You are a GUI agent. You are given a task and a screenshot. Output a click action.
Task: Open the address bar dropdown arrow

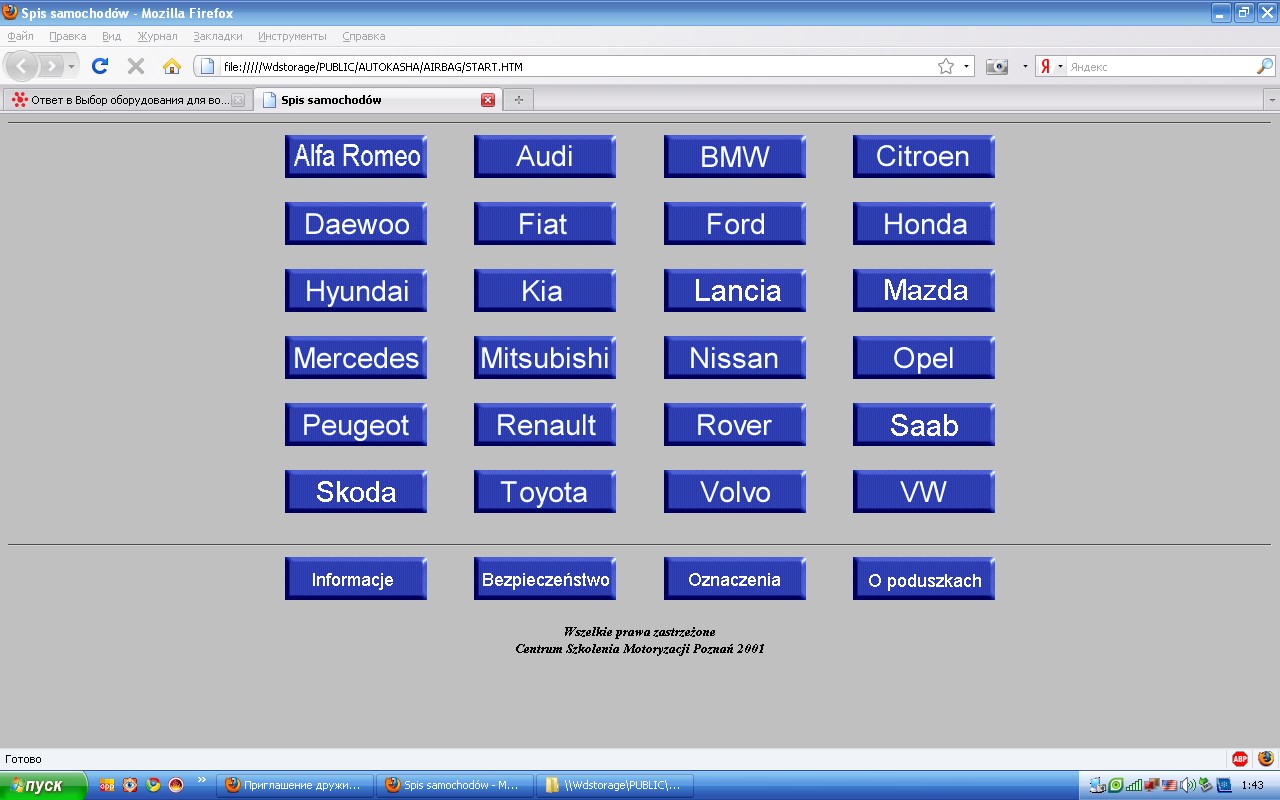click(x=967, y=66)
